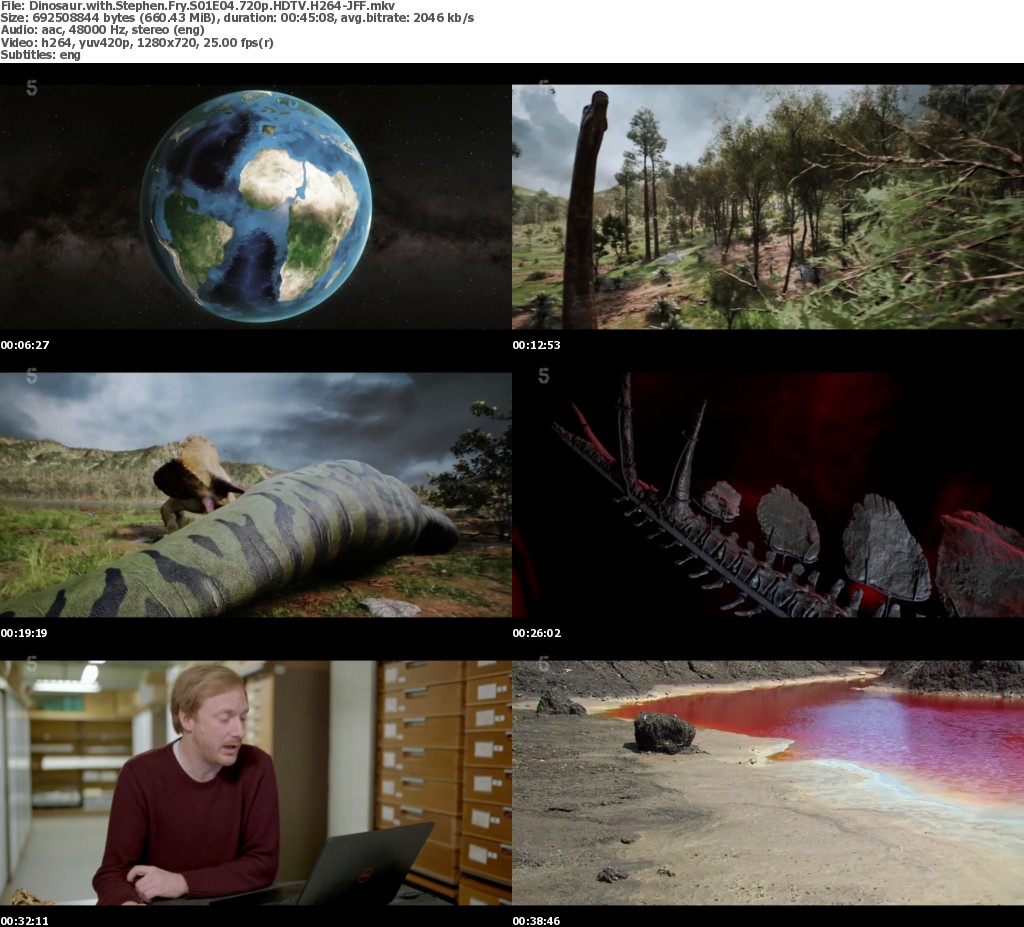Image resolution: width=1024 pixels, height=927 pixels.
Task: Click the 'Subtitles: eng' info line
Action: [41, 55]
